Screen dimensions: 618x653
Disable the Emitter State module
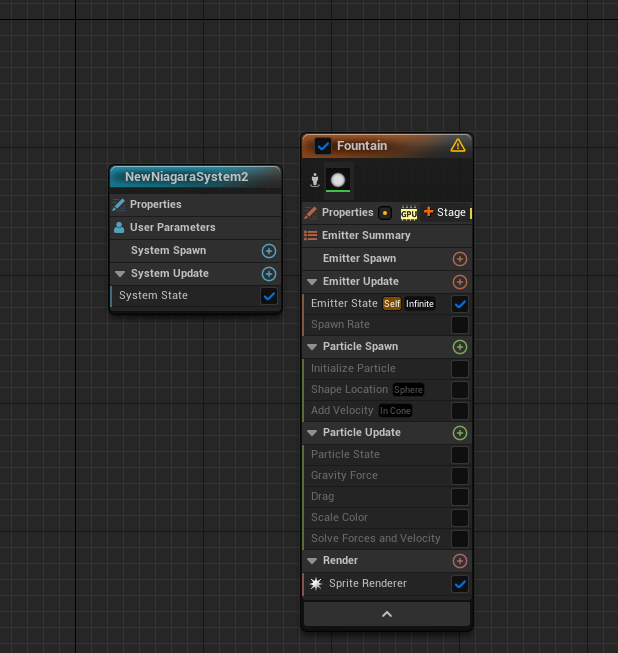(460, 304)
